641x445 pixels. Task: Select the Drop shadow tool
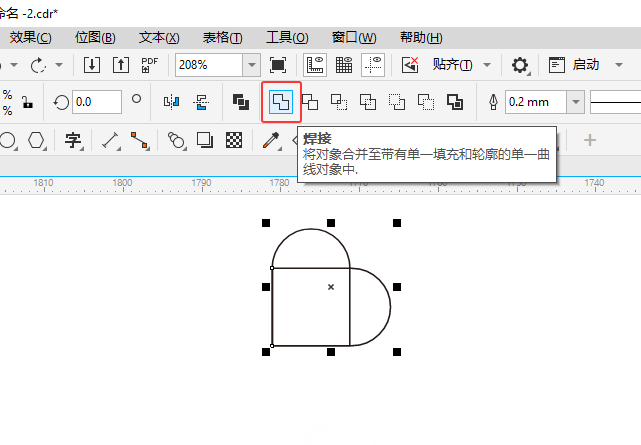[205, 141]
